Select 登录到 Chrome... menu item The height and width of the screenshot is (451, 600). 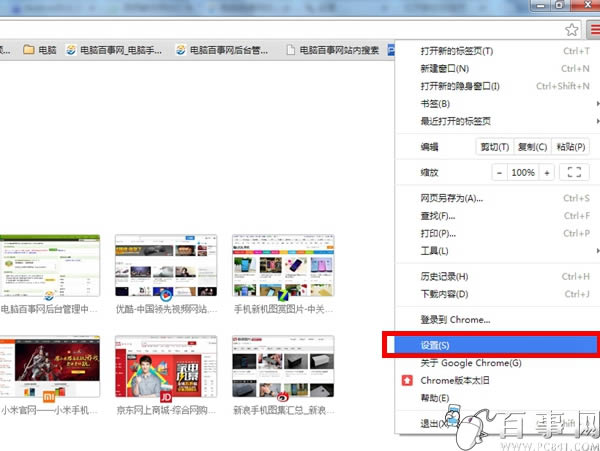click(497, 319)
